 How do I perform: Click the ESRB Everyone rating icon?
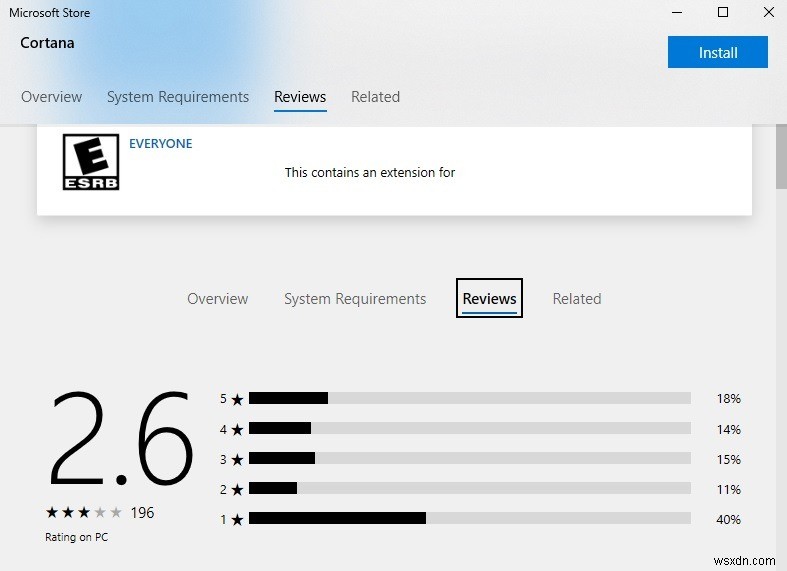(x=91, y=162)
